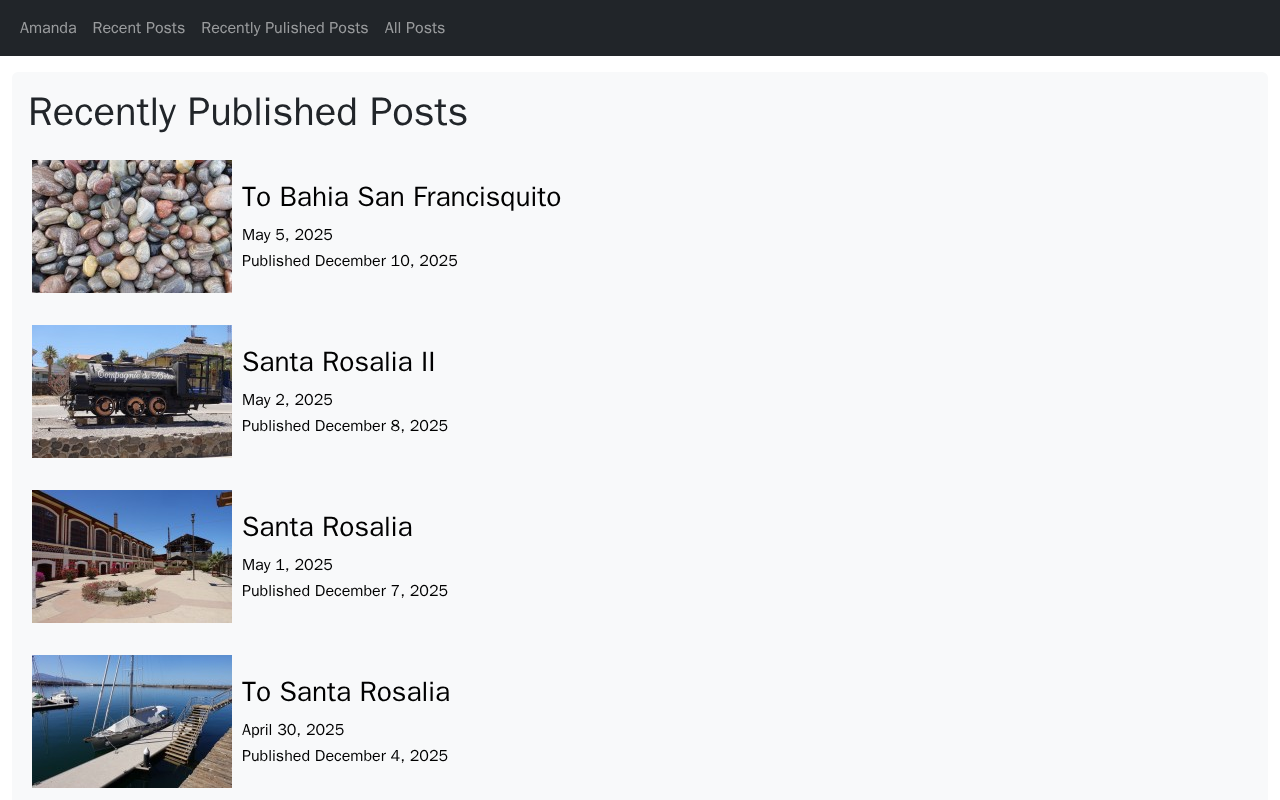
Task: Click the May 2, 2025 date text
Action: click(x=287, y=400)
